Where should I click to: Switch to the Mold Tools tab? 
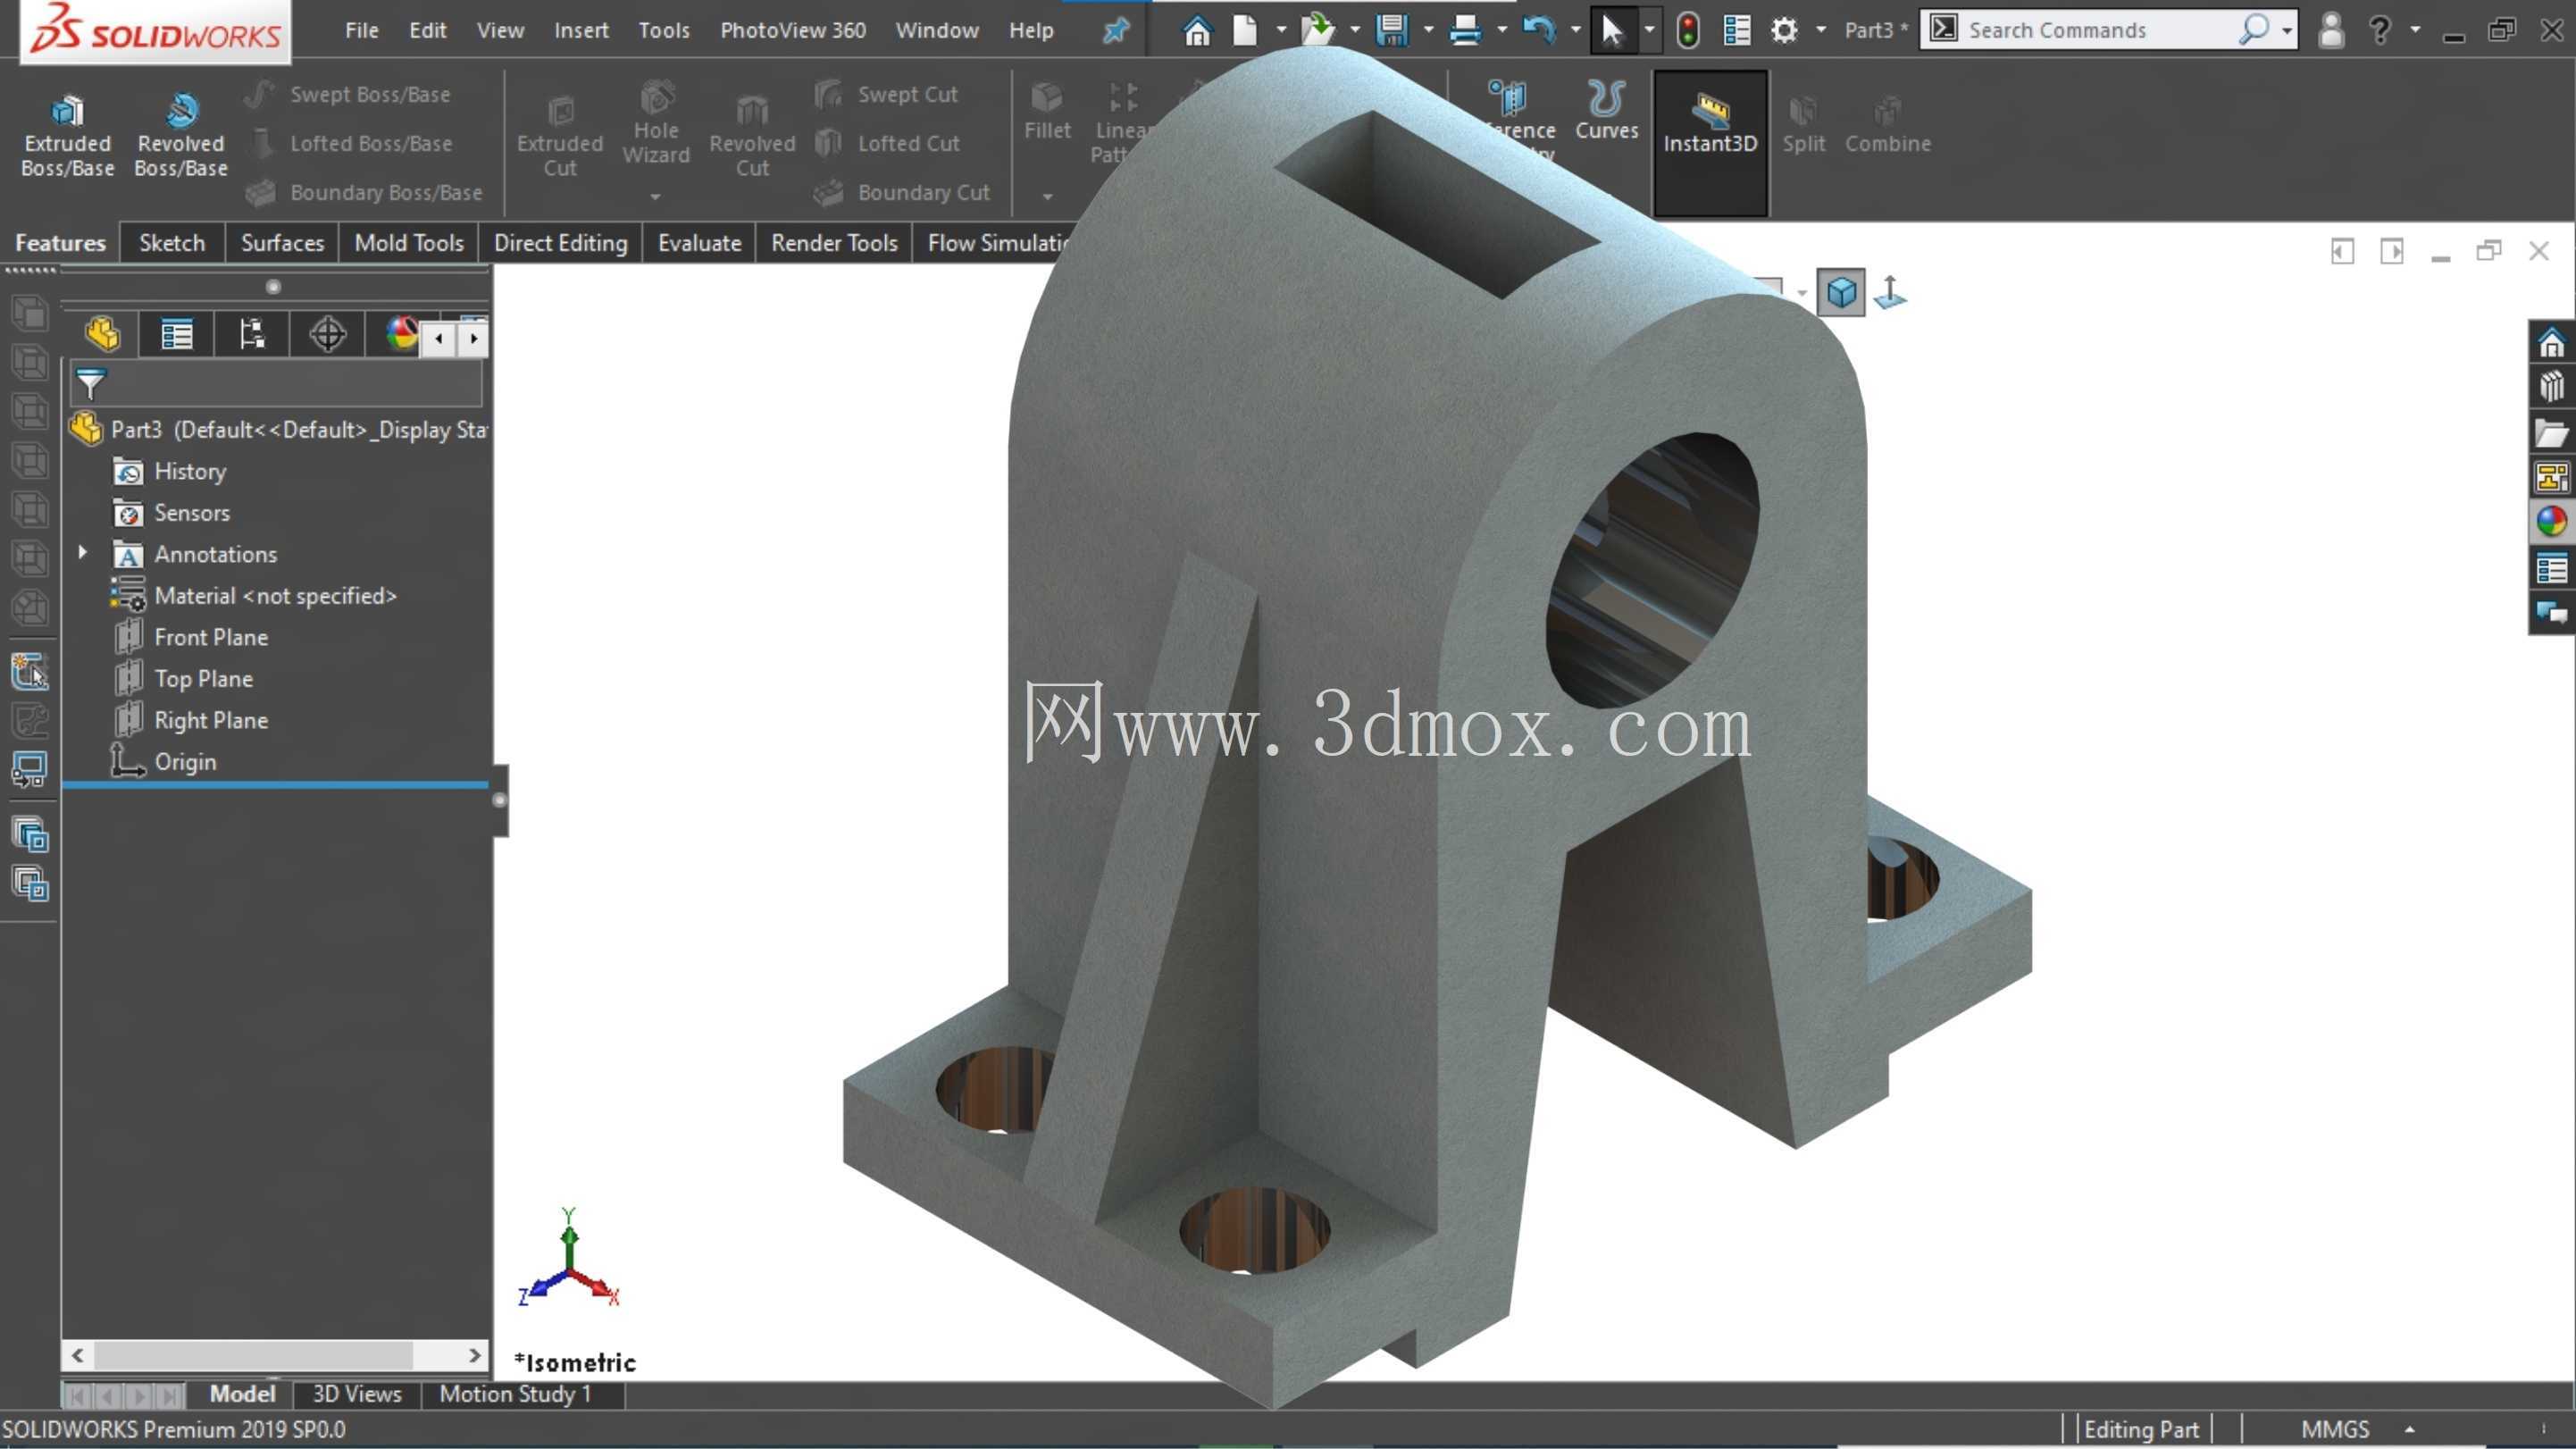click(409, 243)
